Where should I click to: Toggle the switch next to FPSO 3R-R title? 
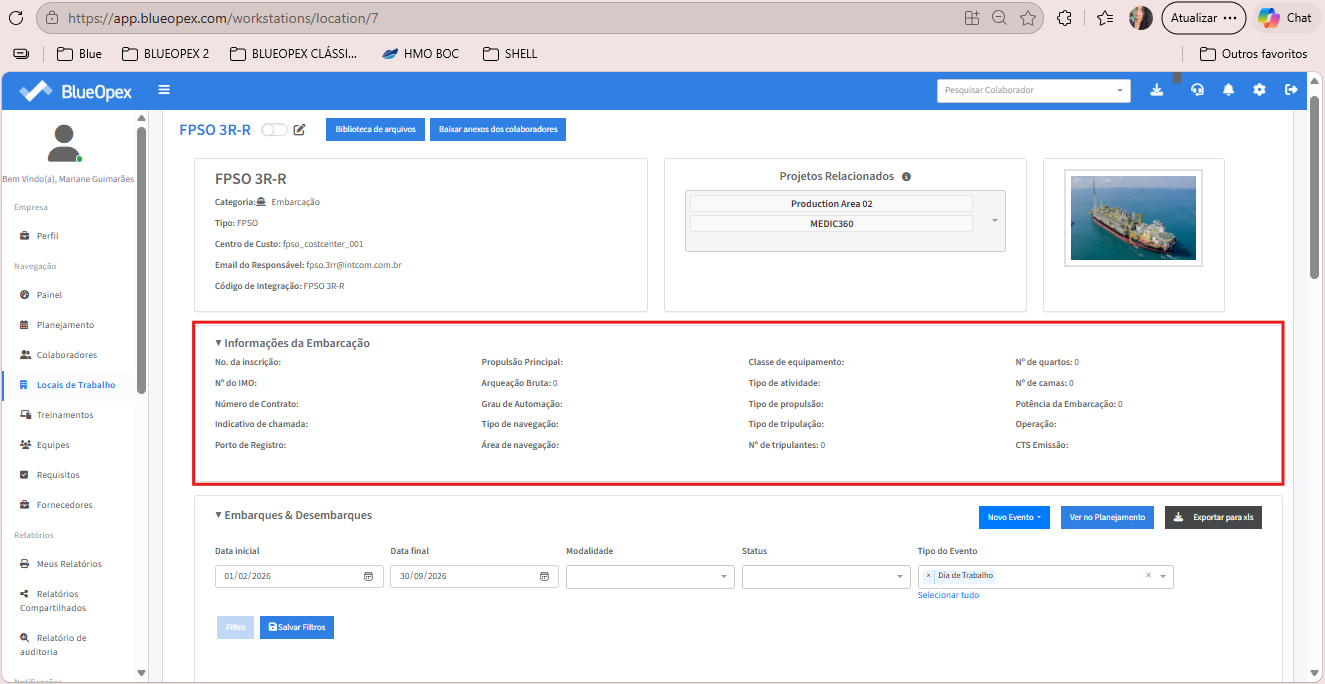point(274,130)
